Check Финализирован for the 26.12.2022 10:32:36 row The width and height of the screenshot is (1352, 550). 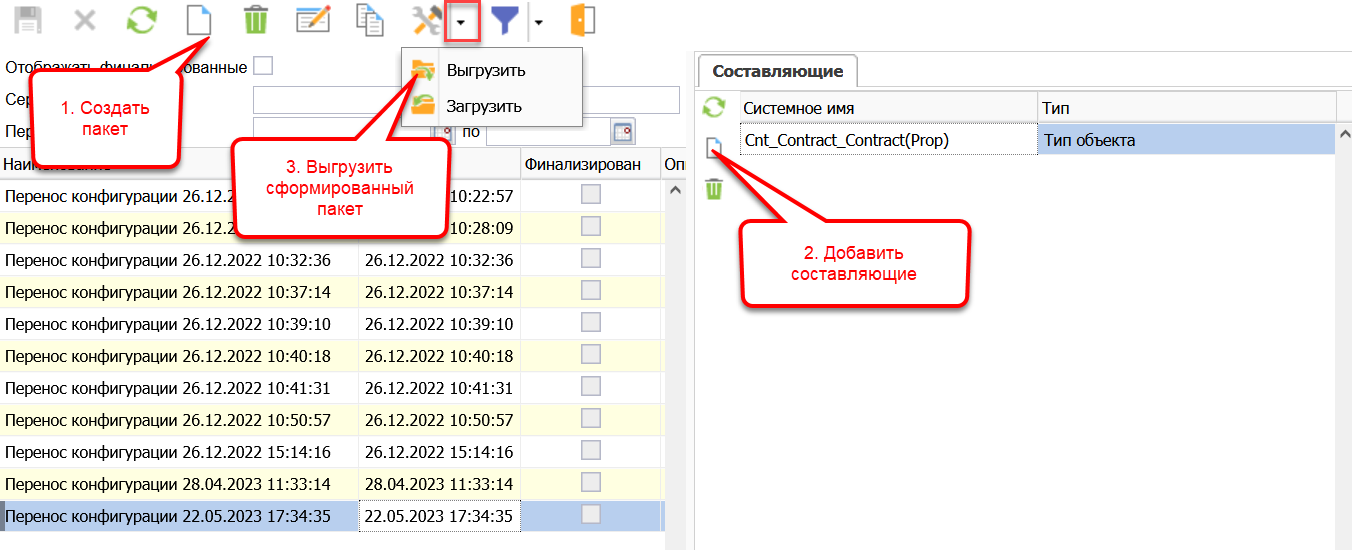pyautogui.click(x=591, y=259)
